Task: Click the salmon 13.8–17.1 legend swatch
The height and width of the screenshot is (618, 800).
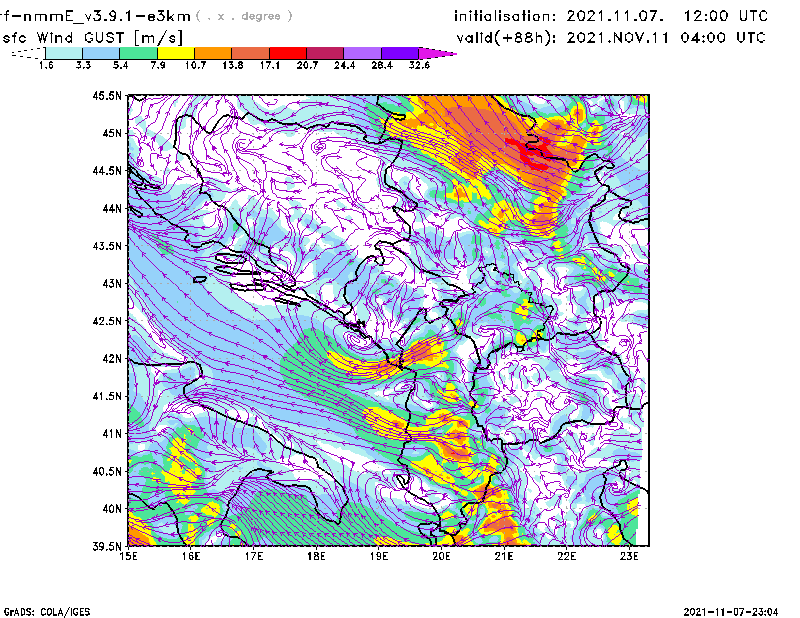Action: (x=251, y=53)
